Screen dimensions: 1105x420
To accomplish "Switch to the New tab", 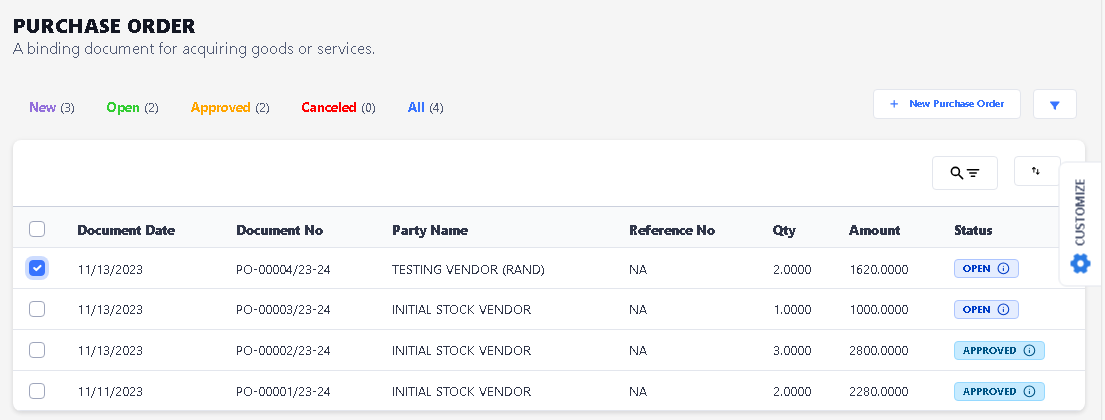I will click(x=52, y=107).
